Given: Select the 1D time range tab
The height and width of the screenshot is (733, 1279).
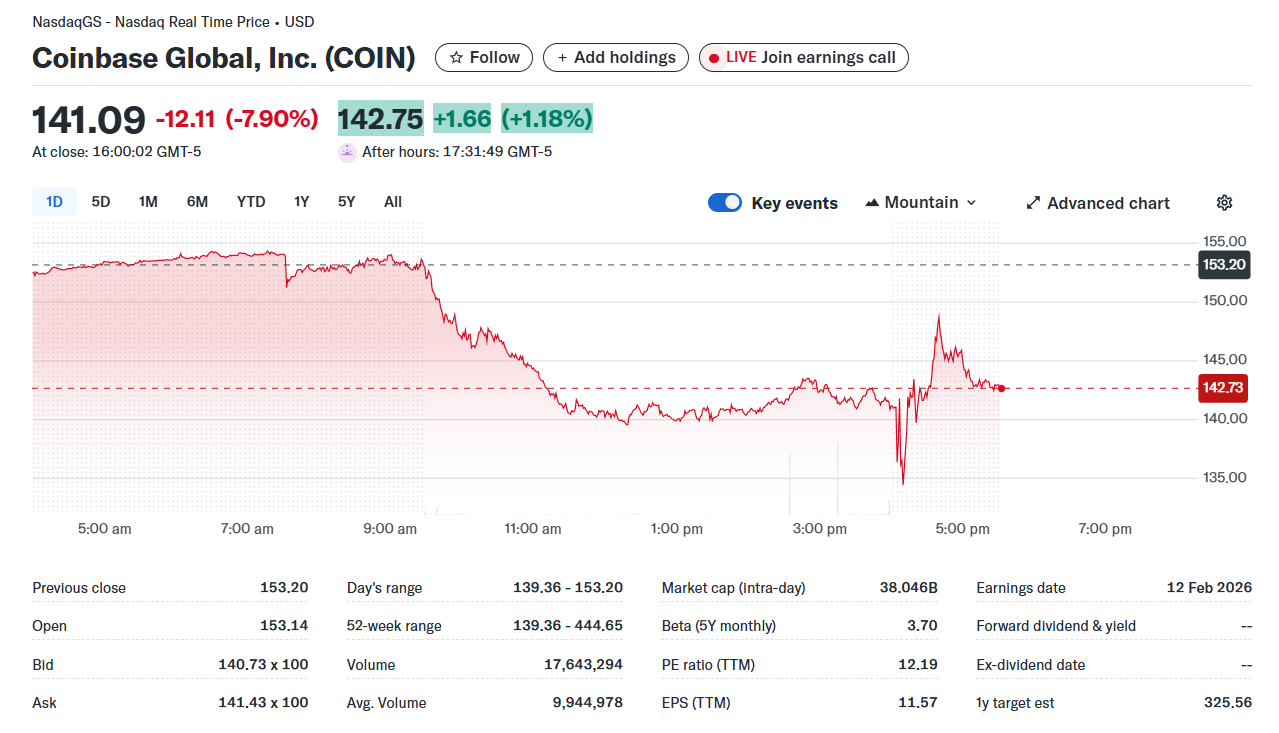Looking at the screenshot, I should pyautogui.click(x=54, y=202).
